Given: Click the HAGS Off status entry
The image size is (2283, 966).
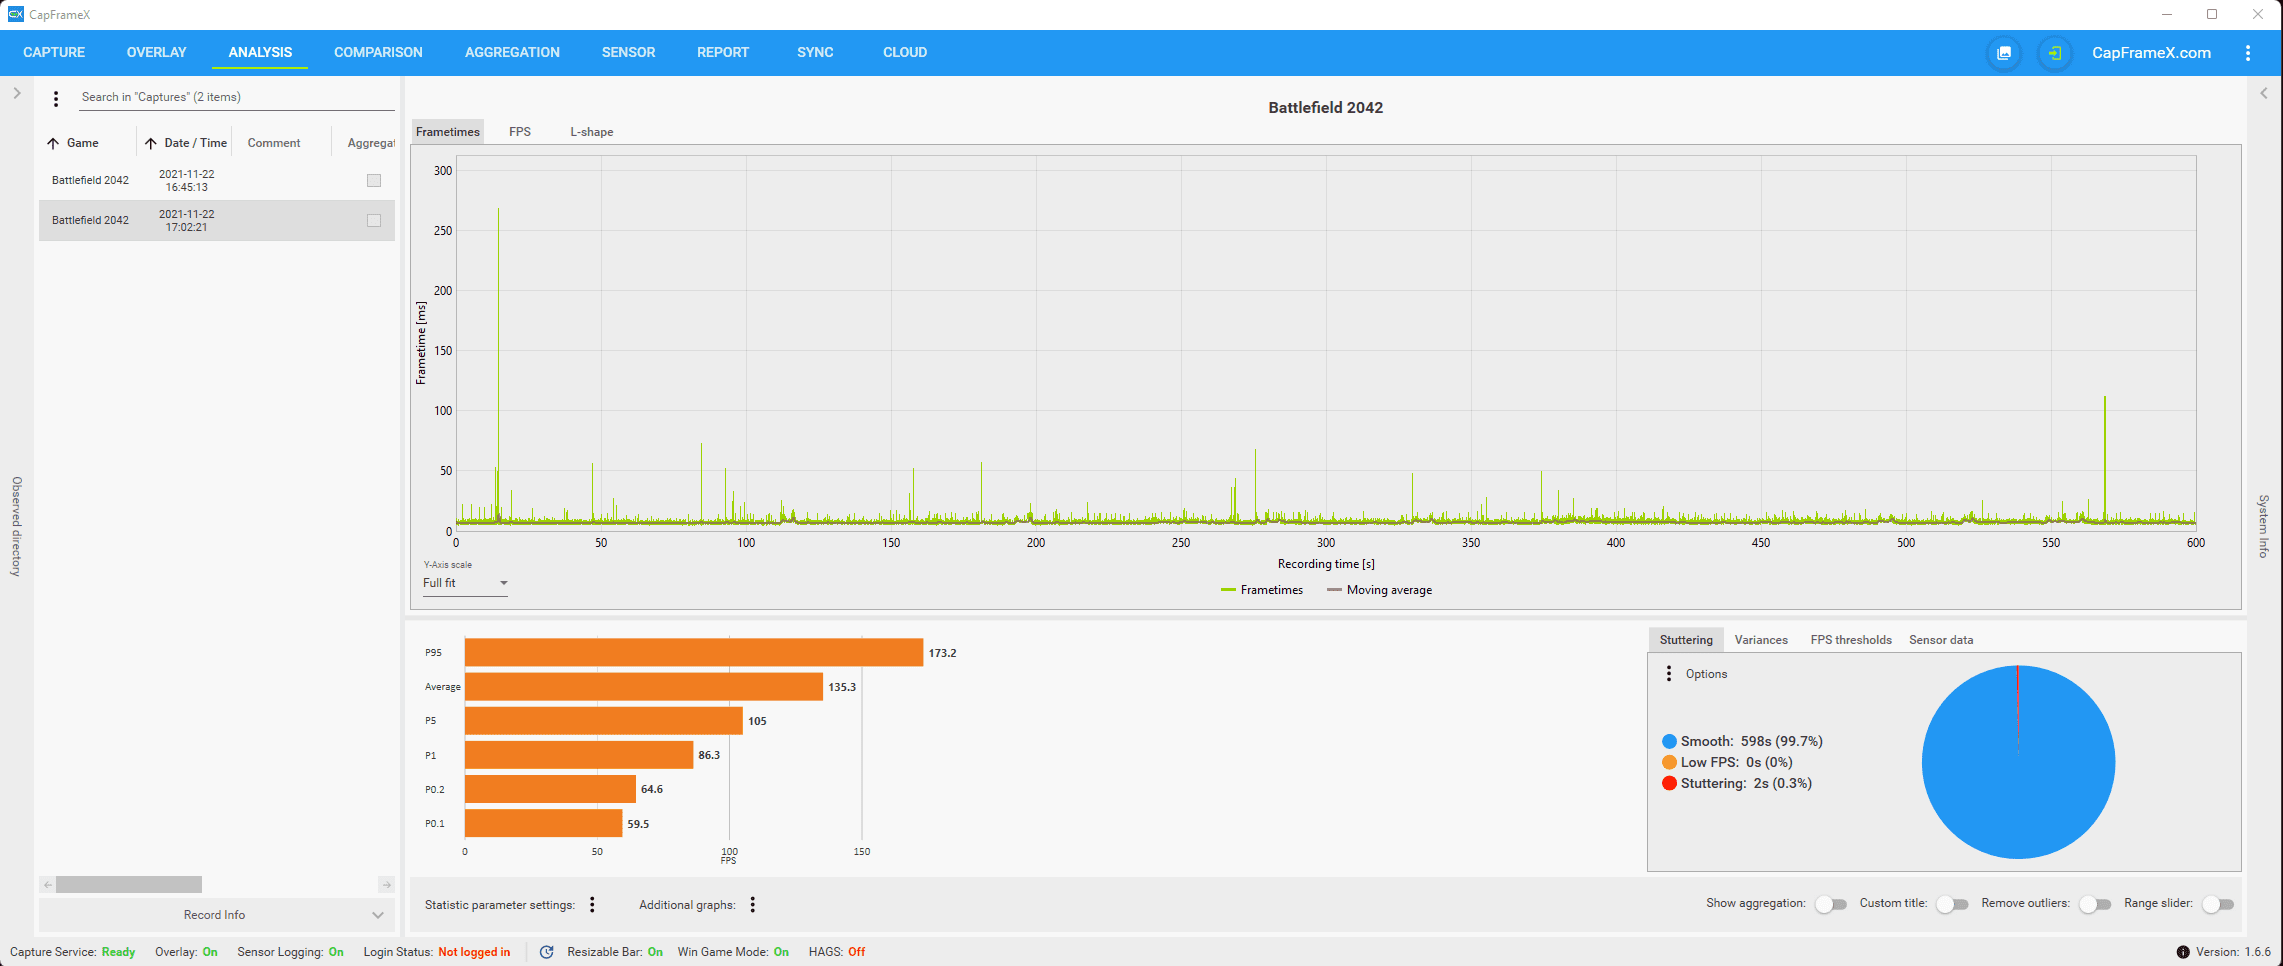Looking at the screenshot, I should tap(837, 952).
